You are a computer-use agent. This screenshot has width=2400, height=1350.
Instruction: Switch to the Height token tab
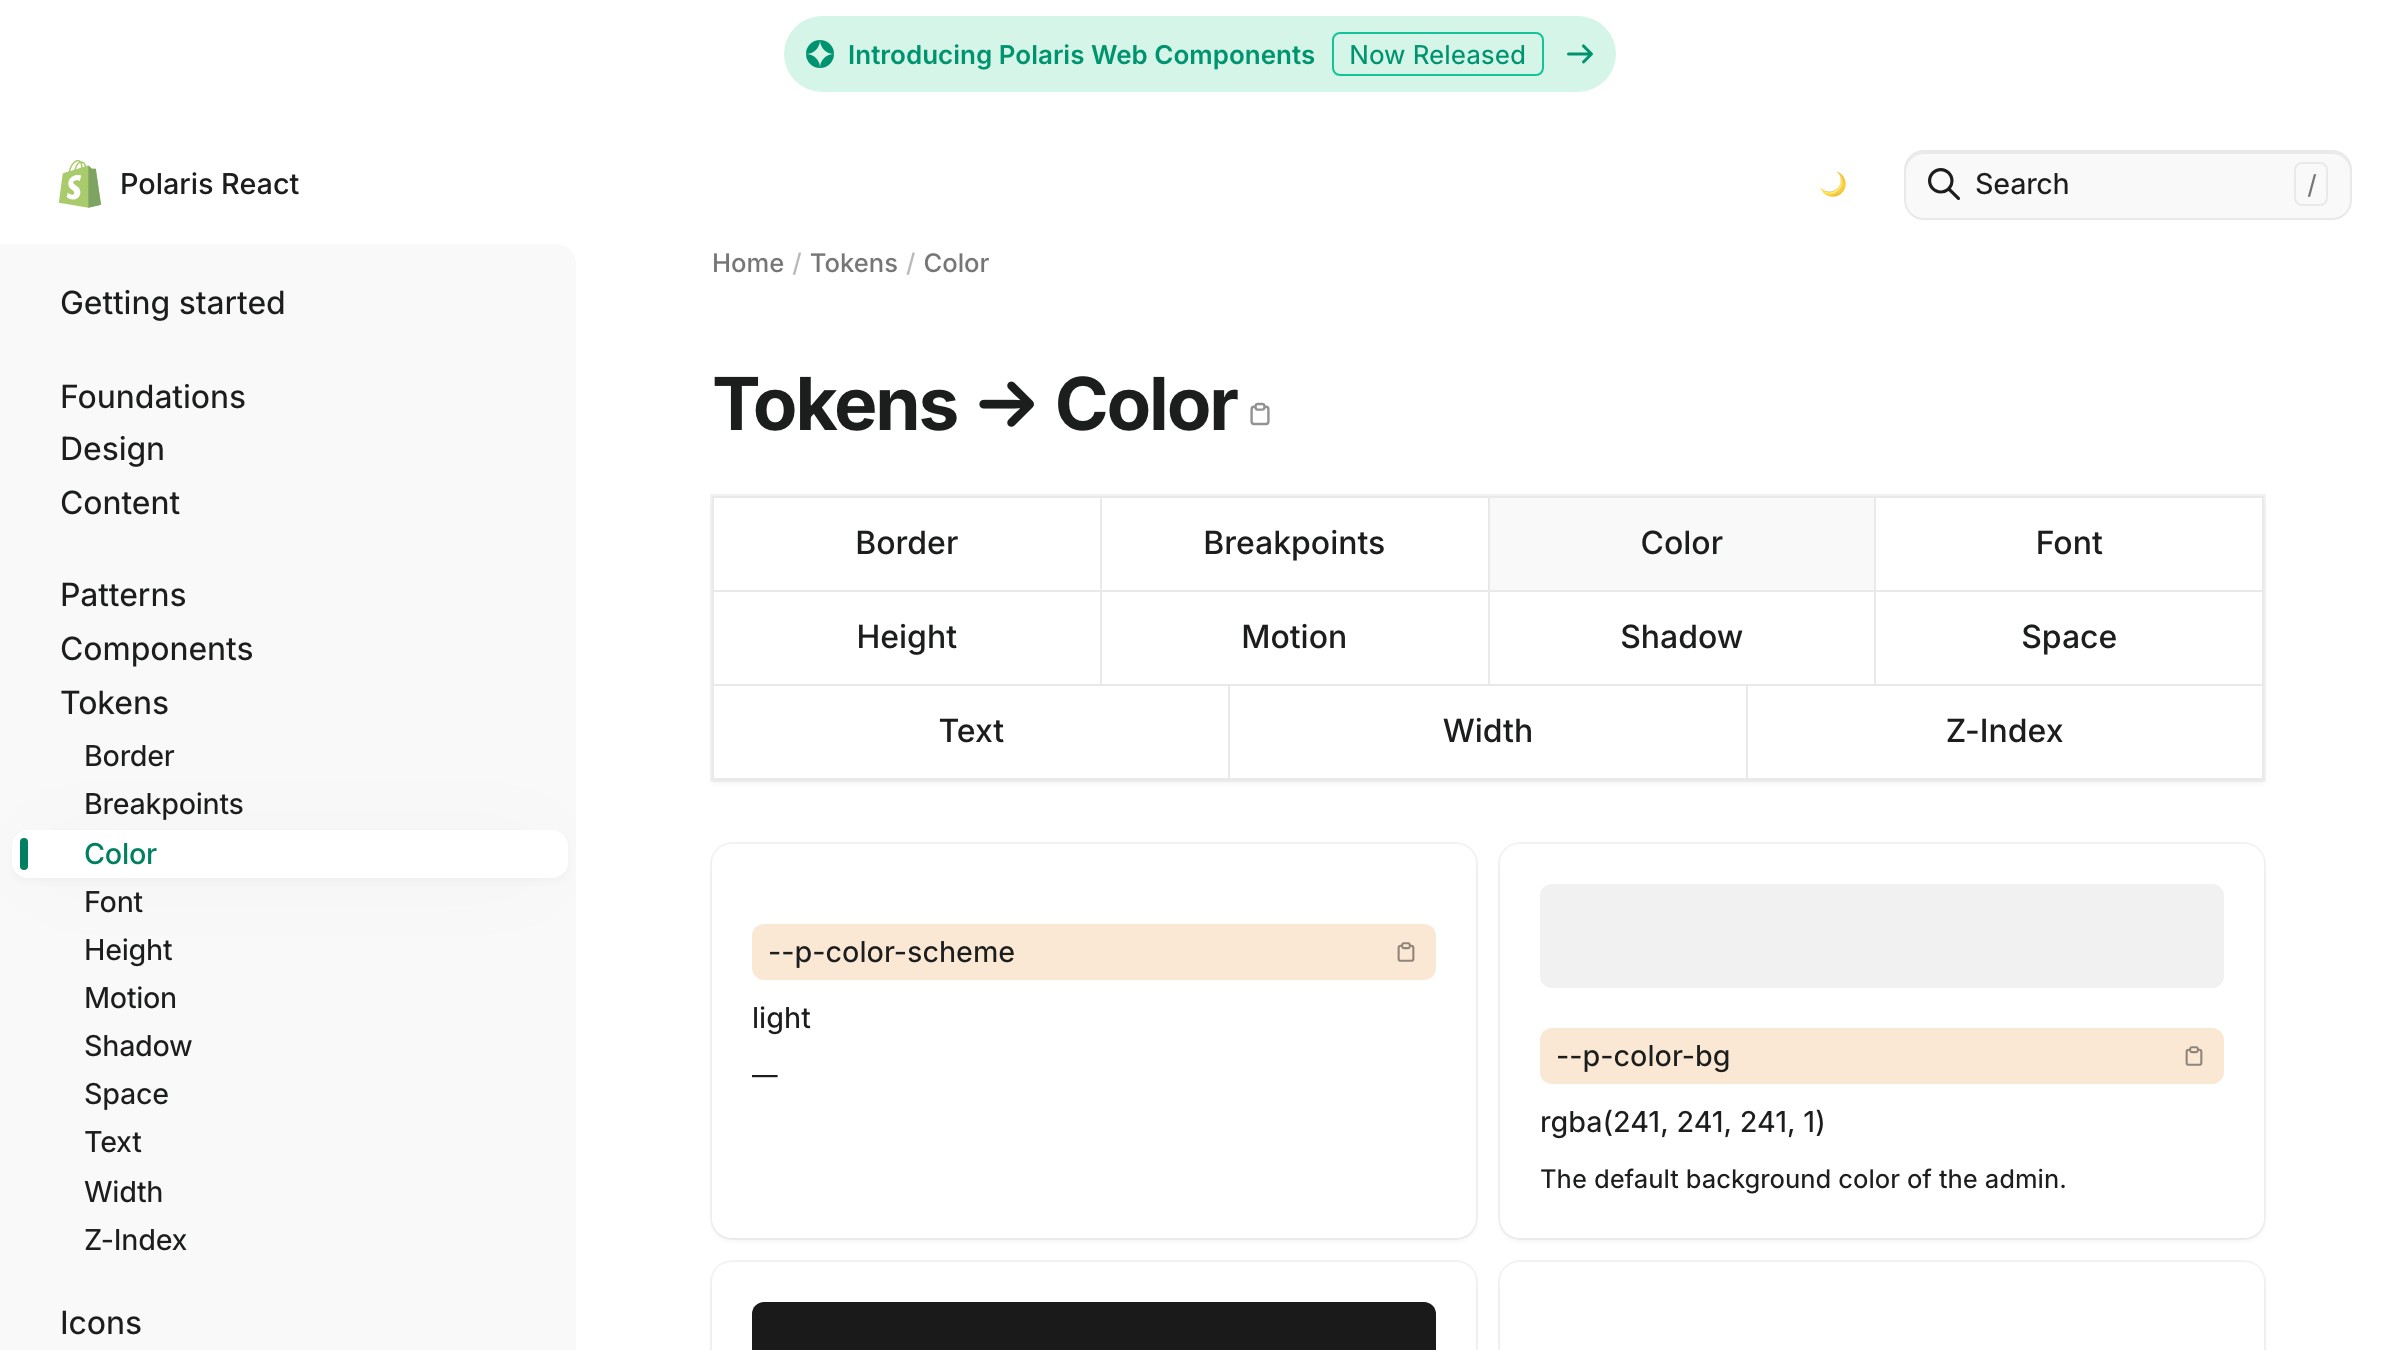907,637
